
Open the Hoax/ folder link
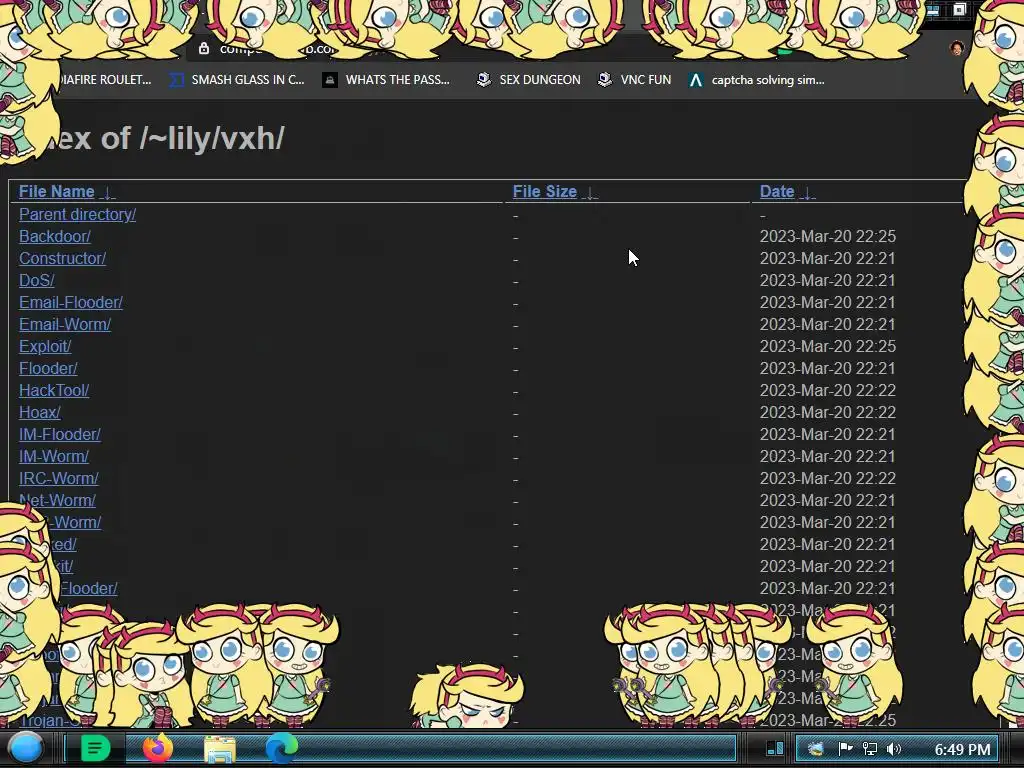click(40, 412)
